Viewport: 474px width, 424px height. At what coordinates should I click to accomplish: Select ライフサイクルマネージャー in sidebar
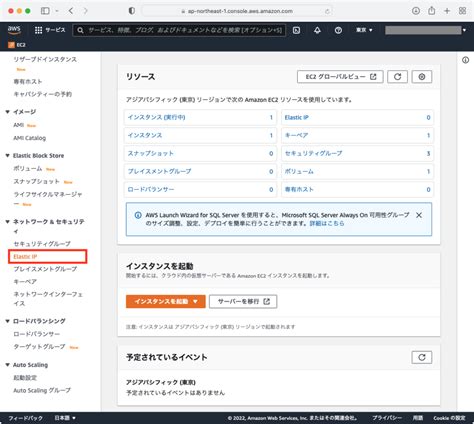point(48,199)
